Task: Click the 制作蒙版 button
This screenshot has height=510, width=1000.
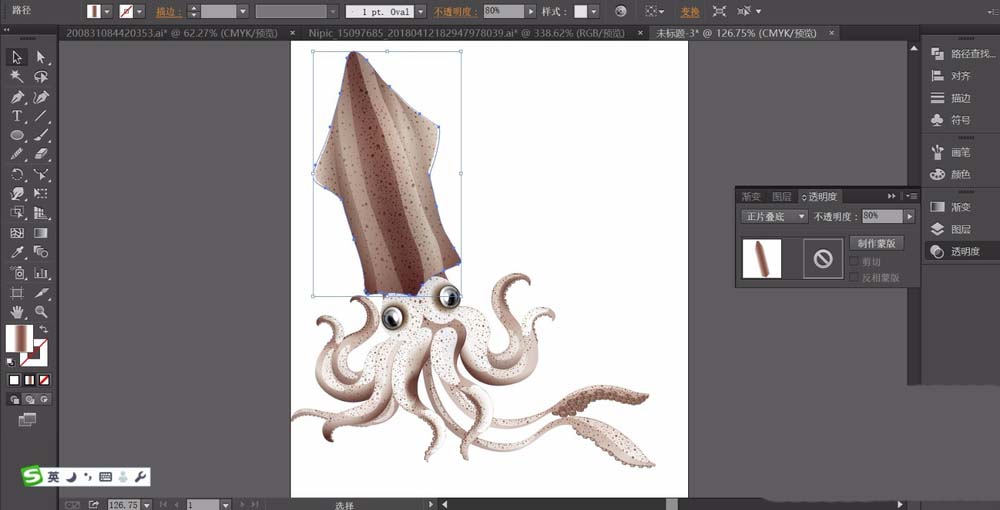Action: [x=876, y=243]
